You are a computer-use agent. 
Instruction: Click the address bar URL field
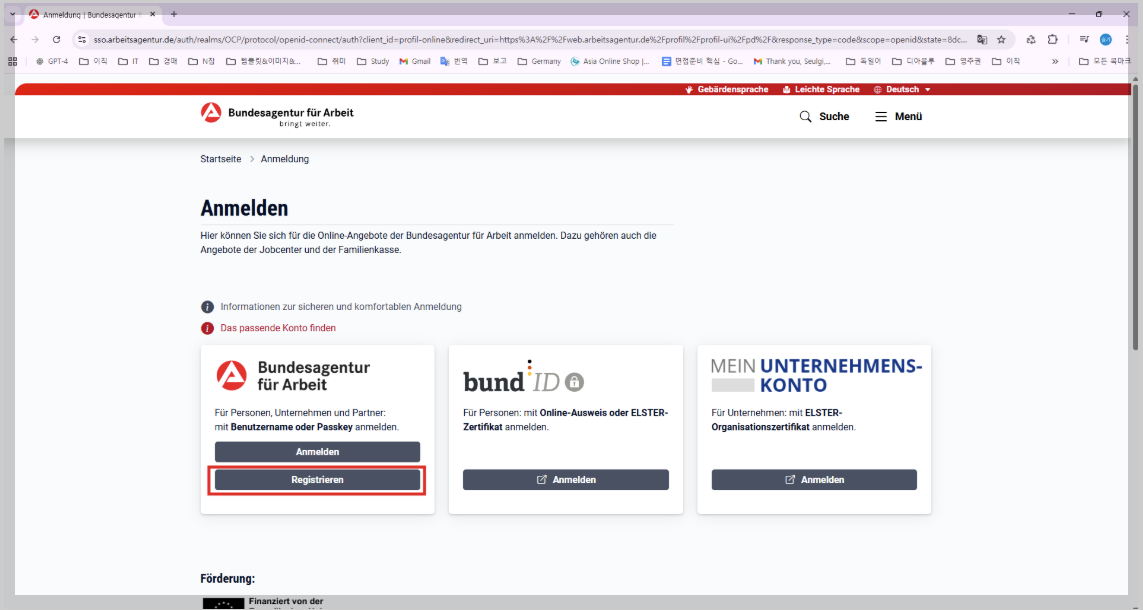[x=529, y=39]
